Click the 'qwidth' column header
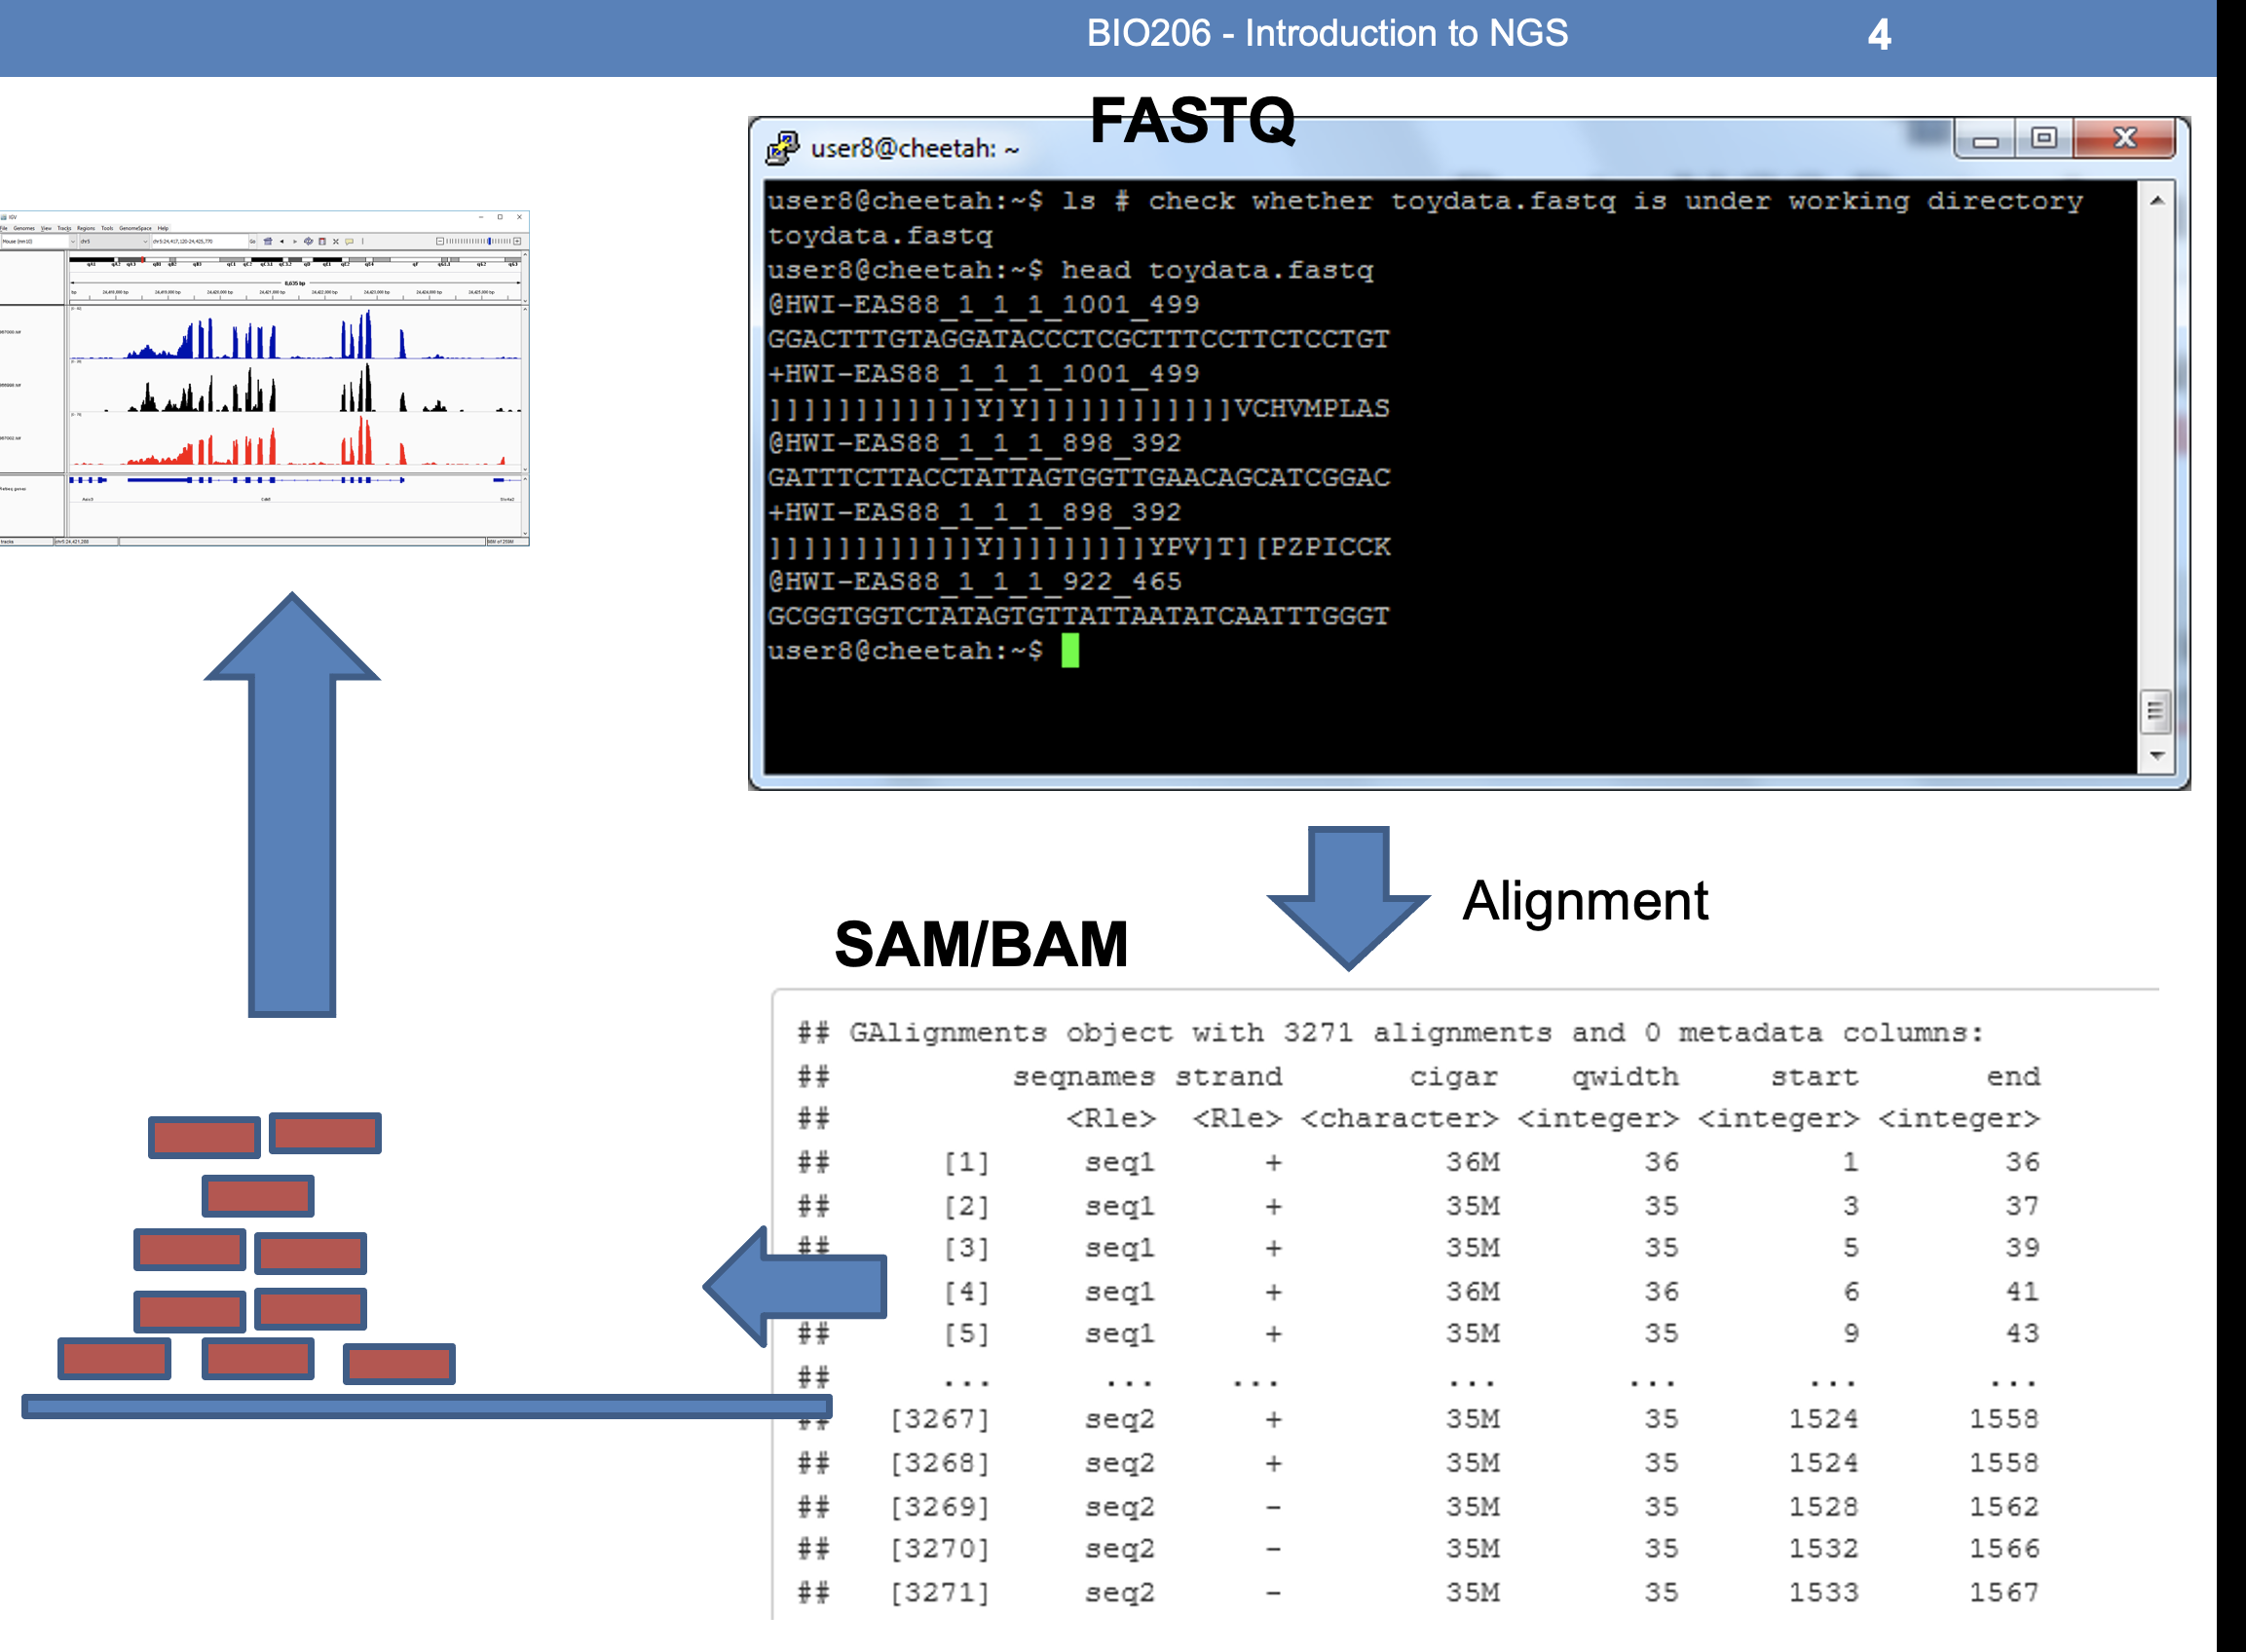This screenshot has height=1652, width=2246. point(1624,1077)
